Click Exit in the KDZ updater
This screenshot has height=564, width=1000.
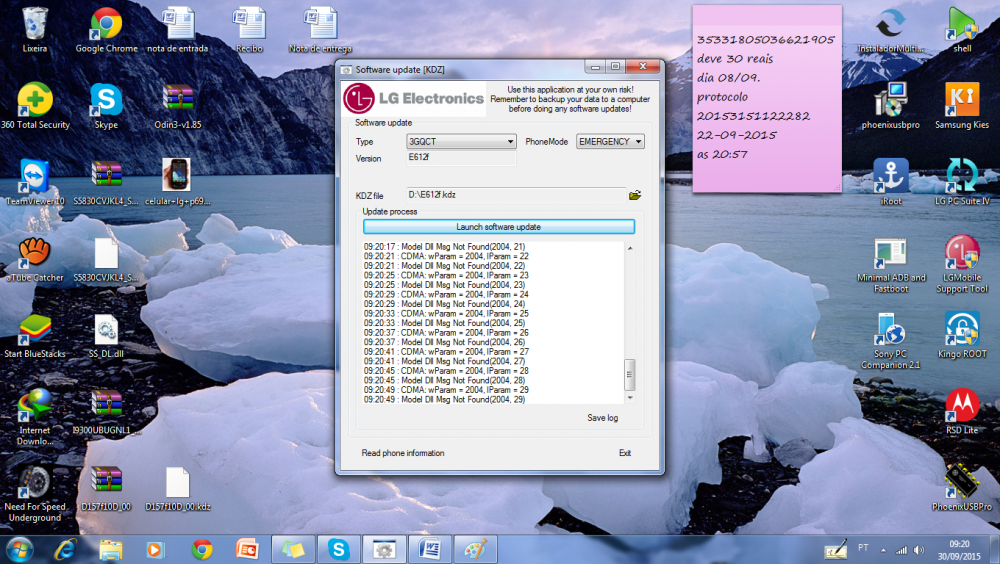625,453
